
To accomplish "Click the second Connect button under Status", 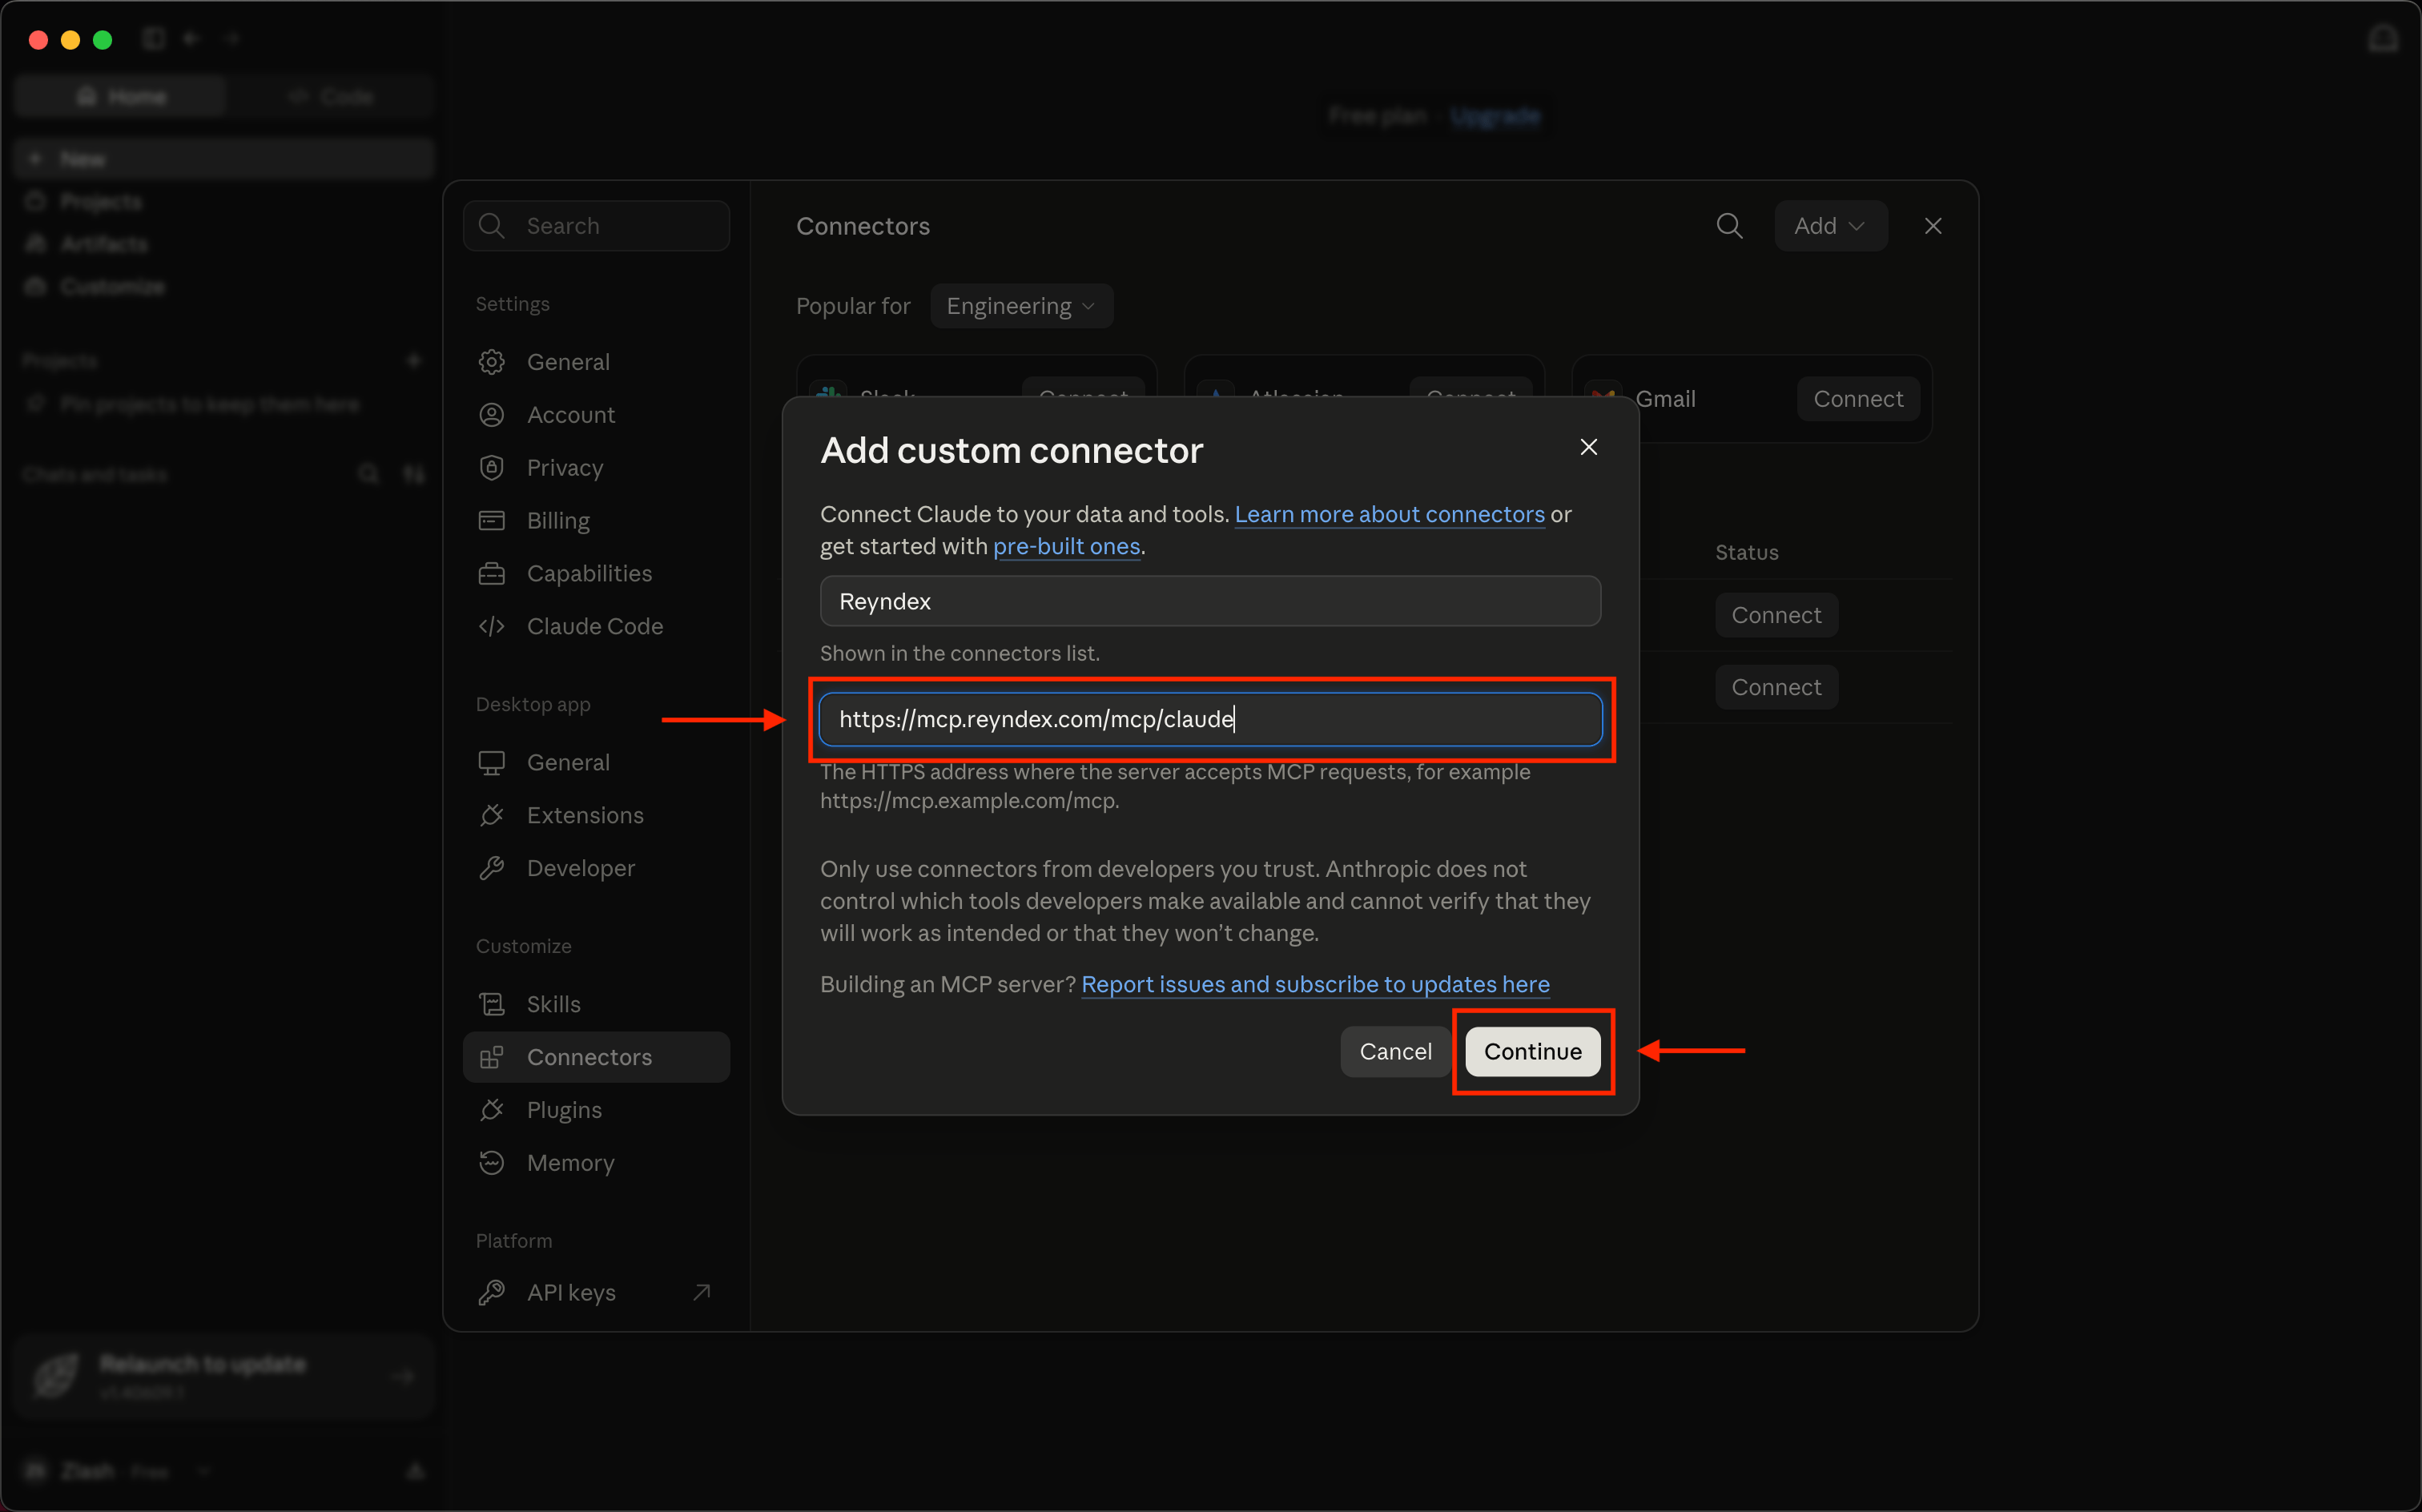I will point(1776,687).
